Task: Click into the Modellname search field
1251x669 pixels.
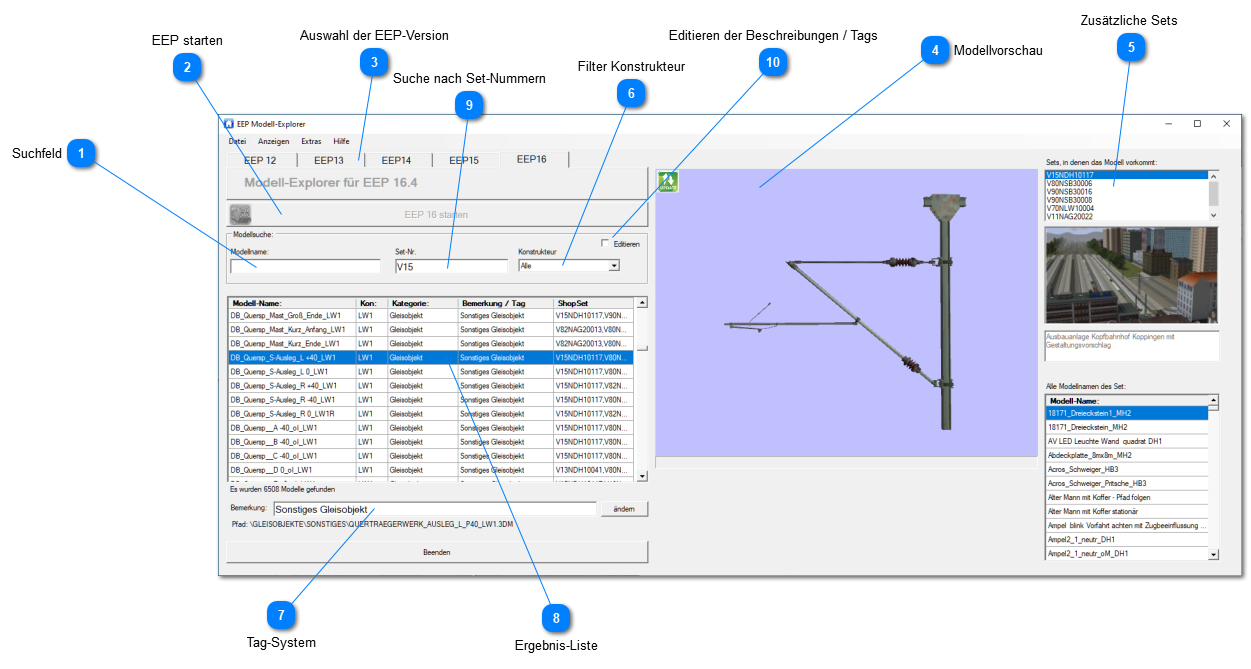Action: pyautogui.click(x=305, y=267)
